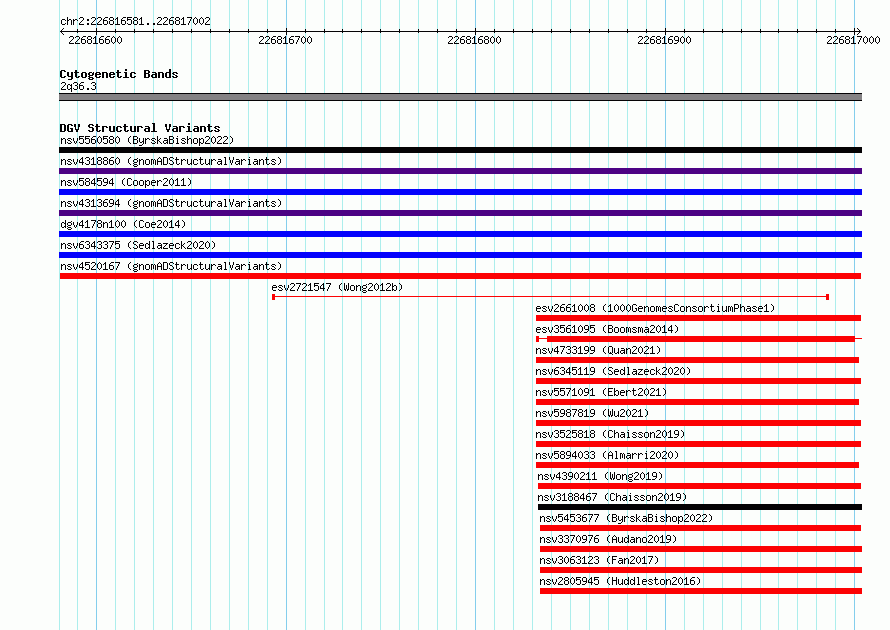The width and height of the screenshot is (890, 630).
Task: Open the nsv3063123 (Fan2017) label
Action: click(x=599, y=560)
